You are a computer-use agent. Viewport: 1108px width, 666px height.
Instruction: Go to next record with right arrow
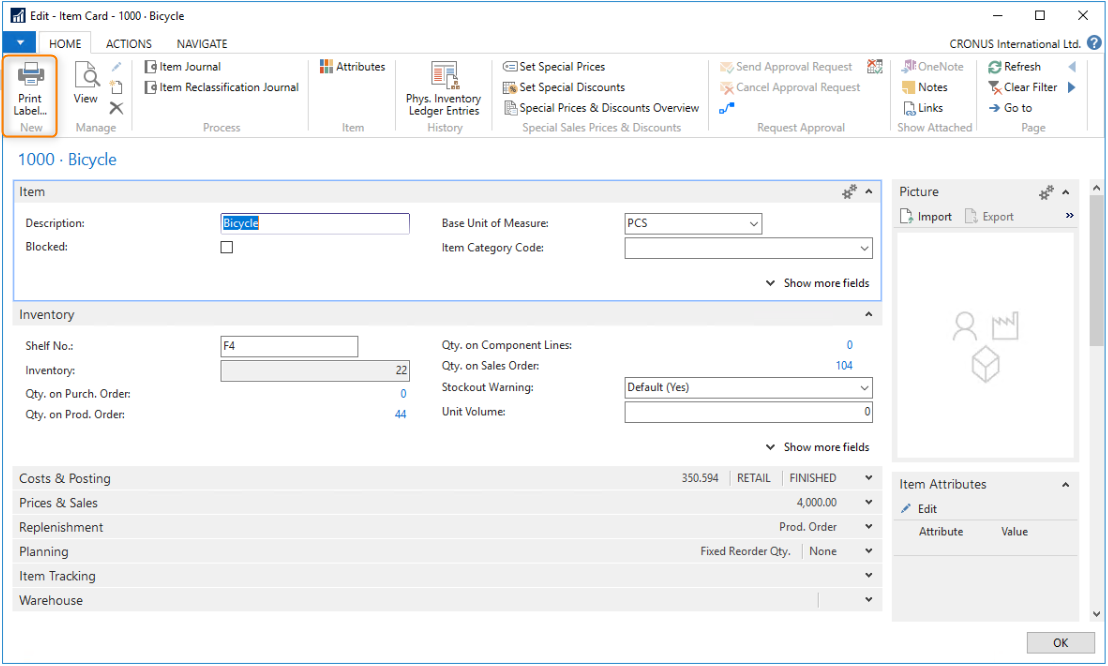(x=1072, y=87)
